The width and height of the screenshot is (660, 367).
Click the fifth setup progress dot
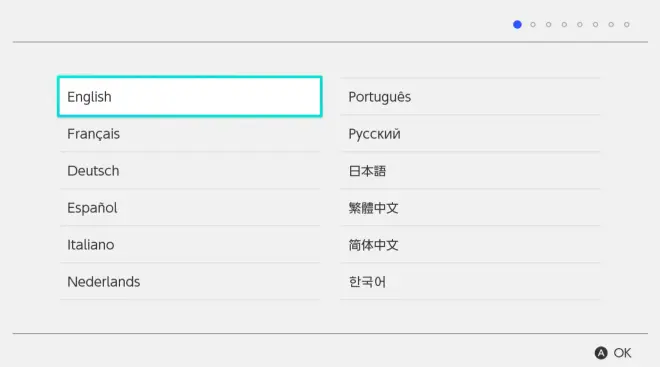[x=580, y=24]
